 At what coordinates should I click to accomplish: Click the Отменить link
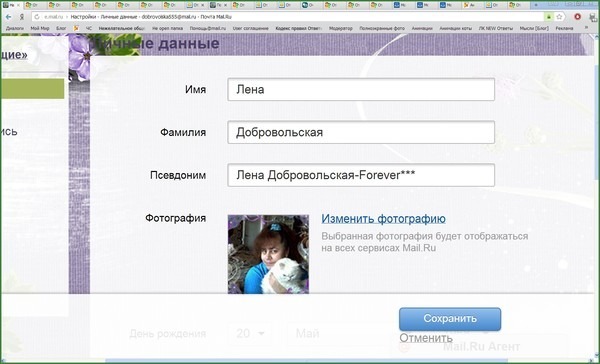426,338
